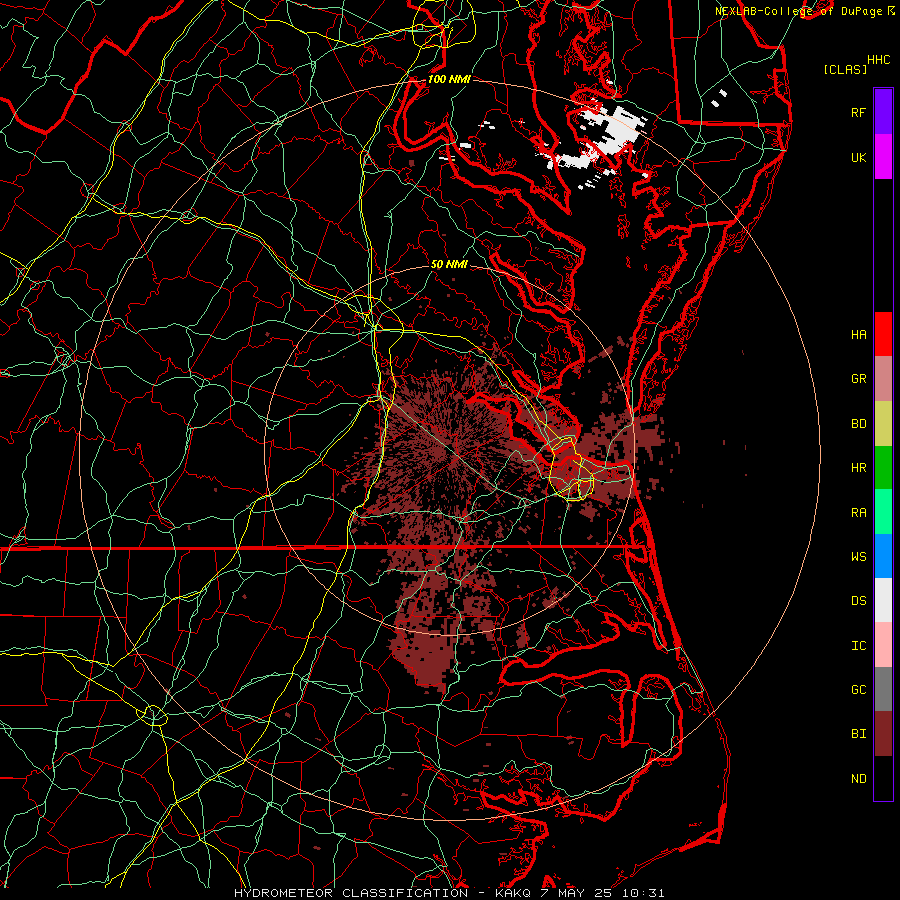Click the WS blue legend swatch
This screenshot has width=900, height=900.
[883, 556]
